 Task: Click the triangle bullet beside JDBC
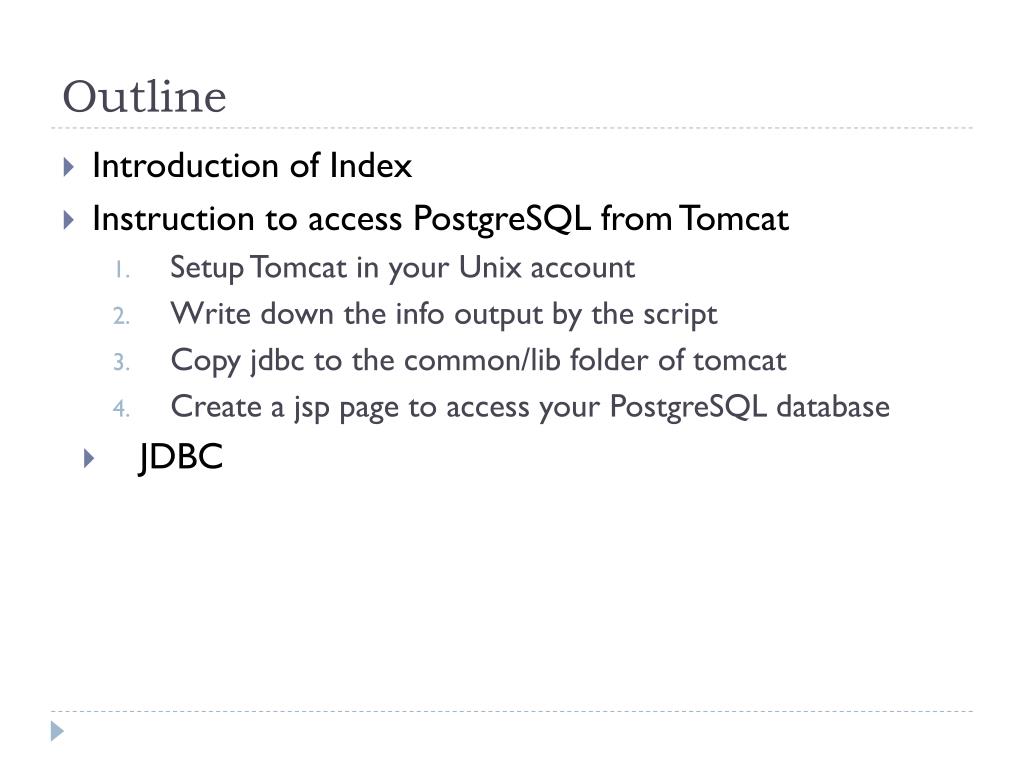pyautogui.click(x=89, y=458)
